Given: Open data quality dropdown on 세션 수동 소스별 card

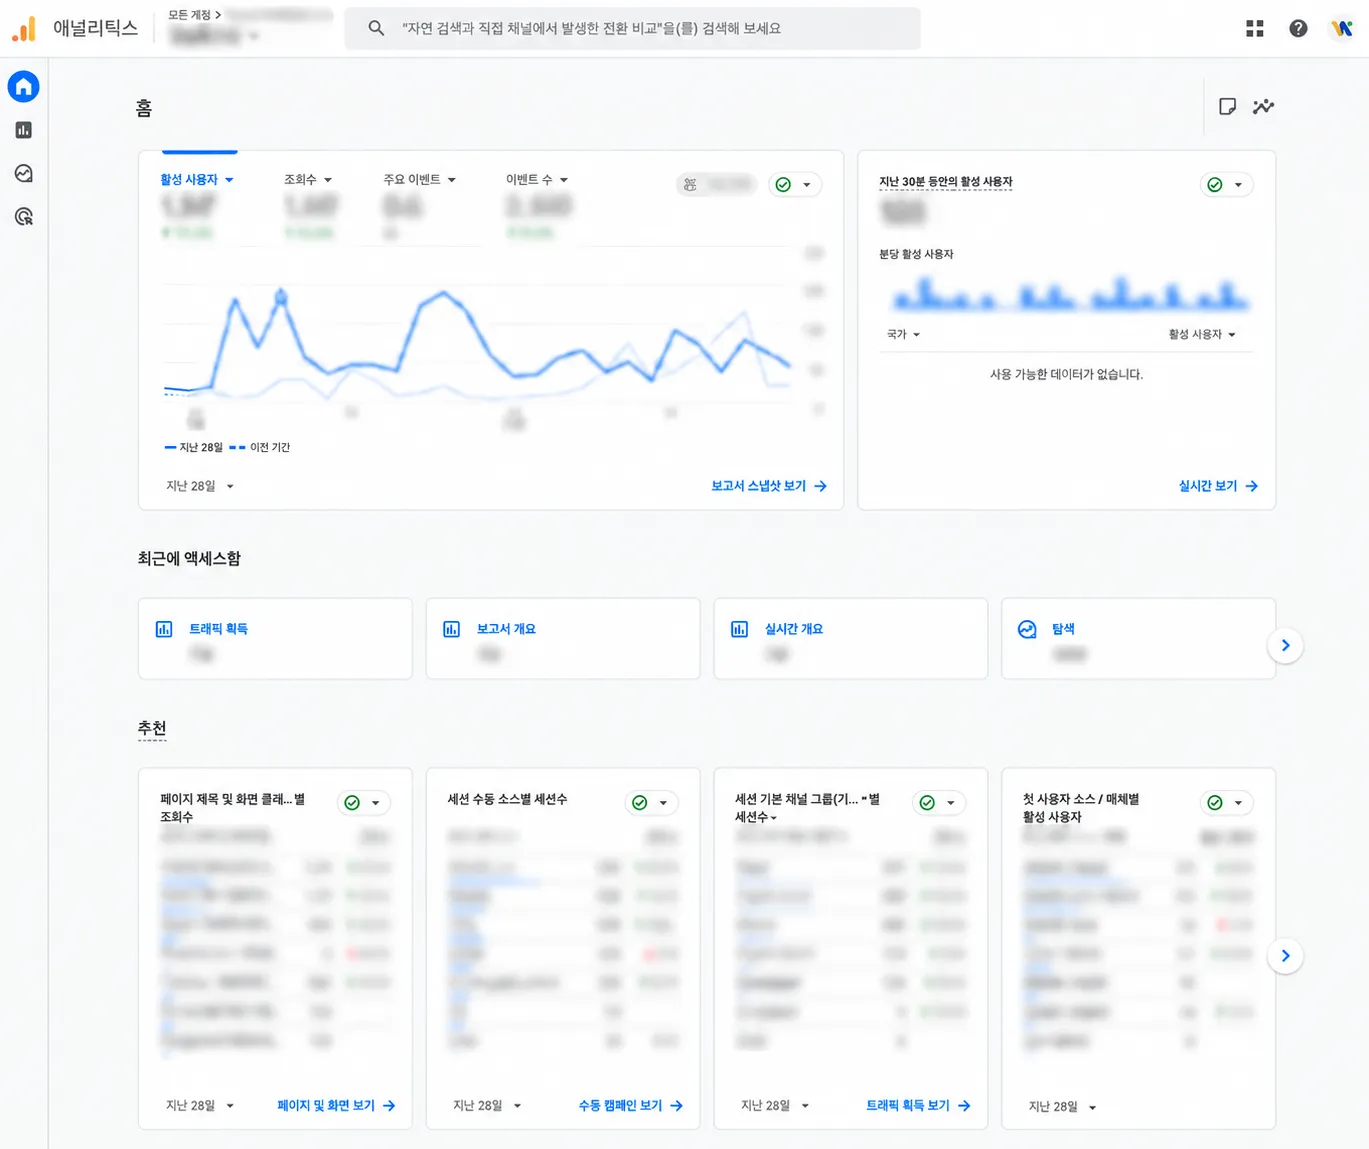Looking at the screenshot, I should (x=651, y=803).
